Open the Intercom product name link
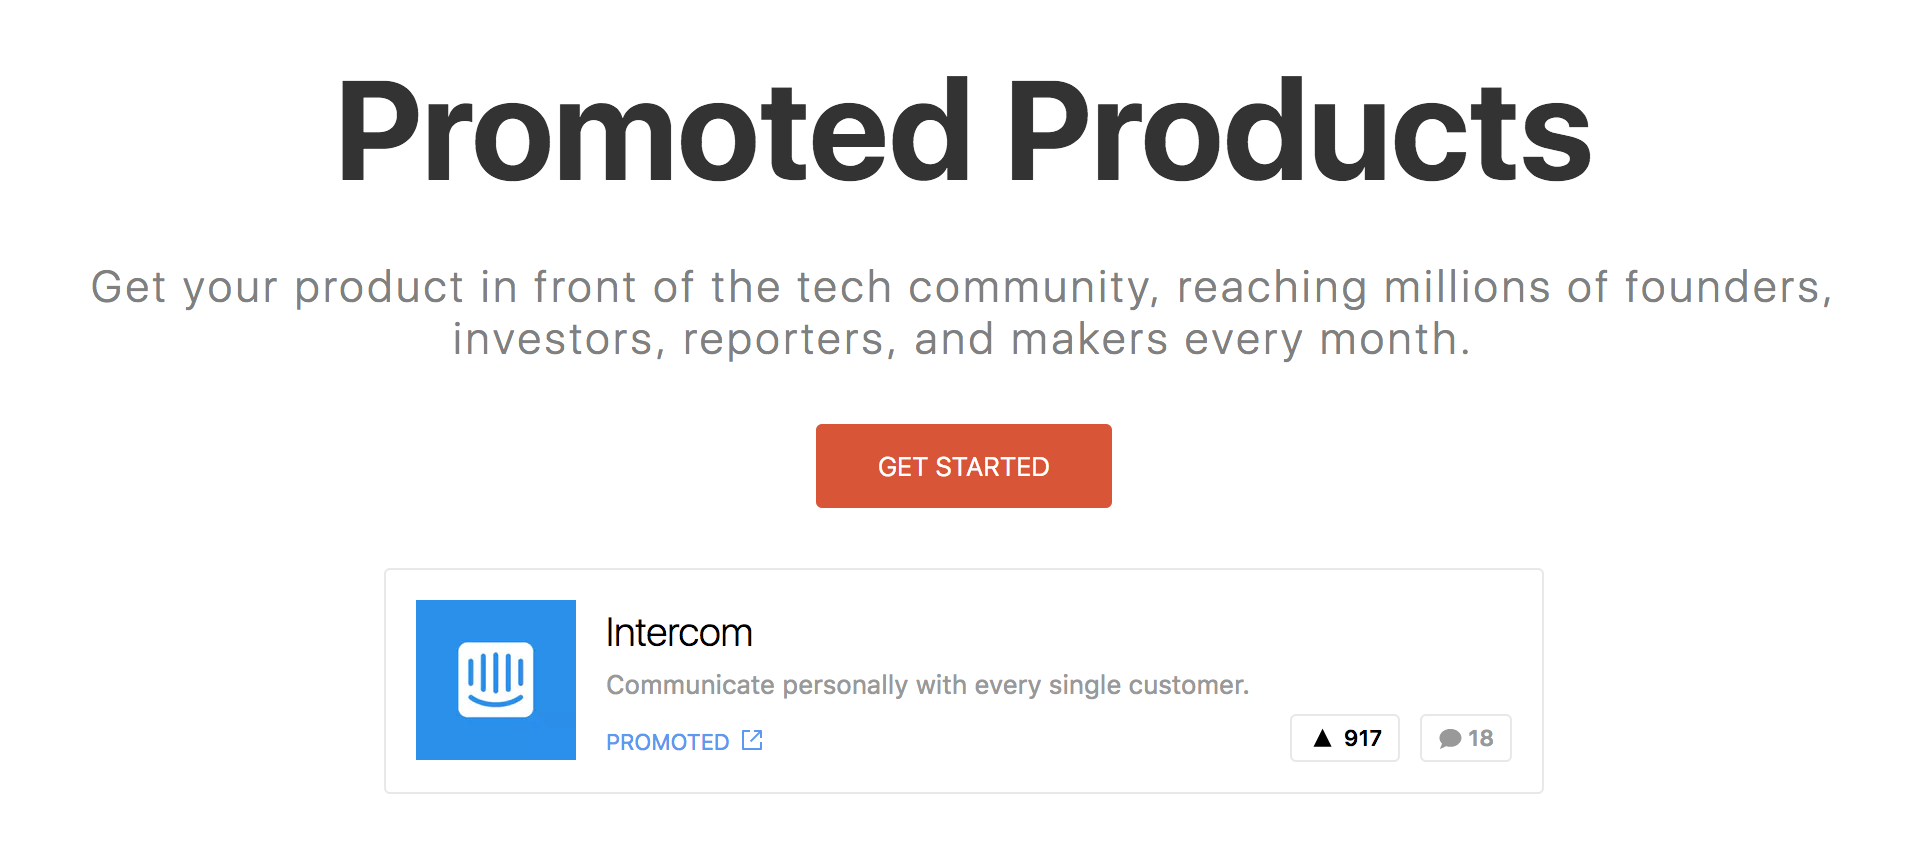The image size is (1927, 861). pos(679,631)
